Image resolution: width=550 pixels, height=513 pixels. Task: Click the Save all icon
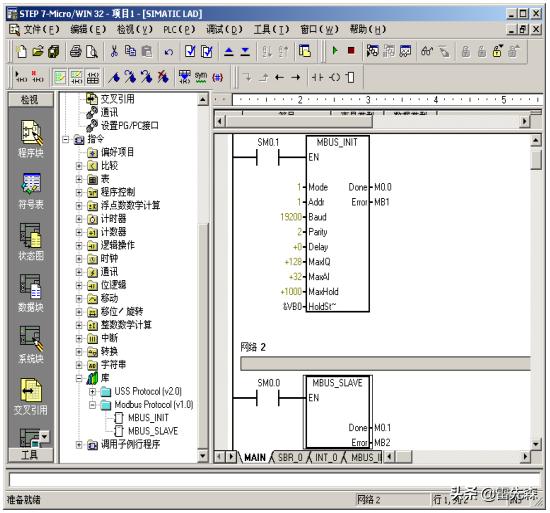(x=53, y=52)
